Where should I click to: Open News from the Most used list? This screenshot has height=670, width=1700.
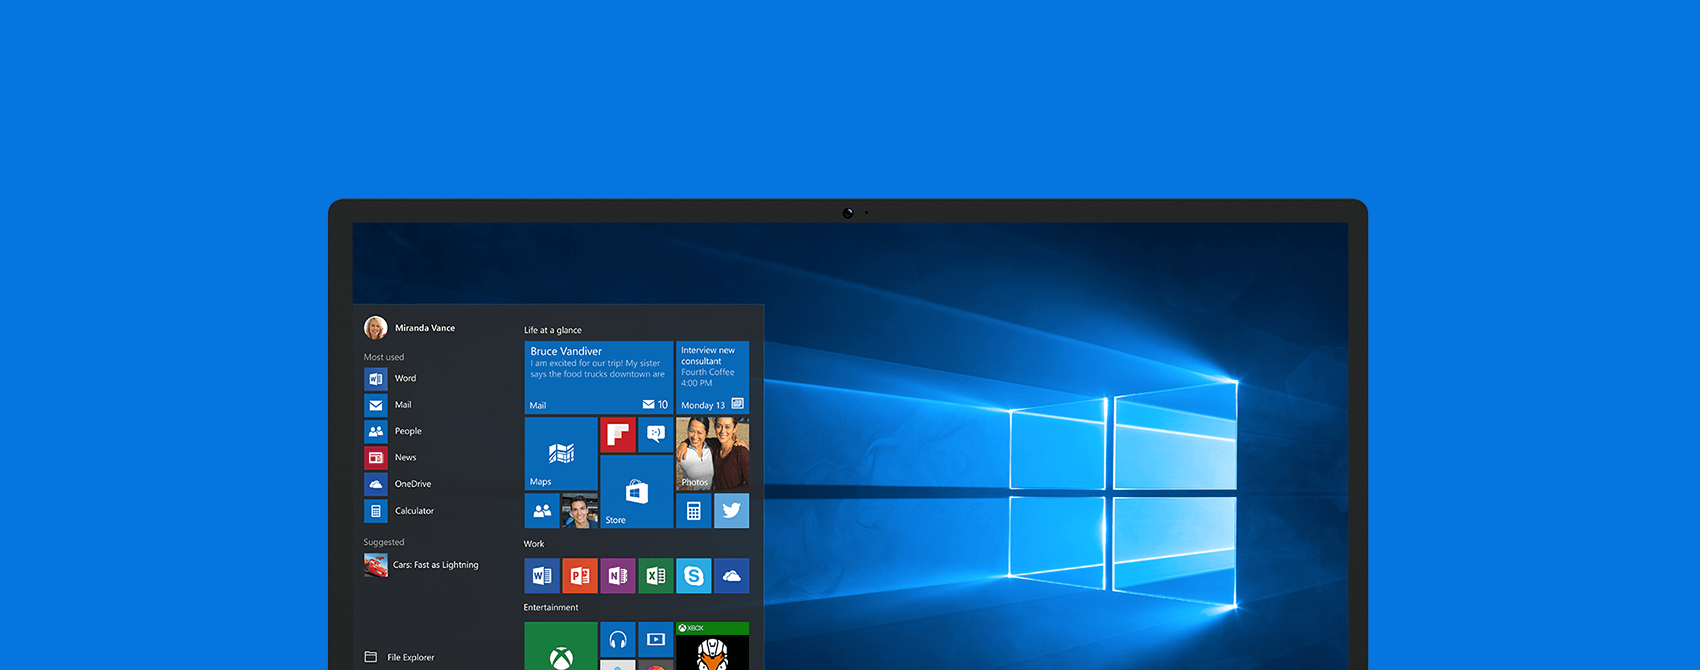pyautogui.click(x=391, y=457)
